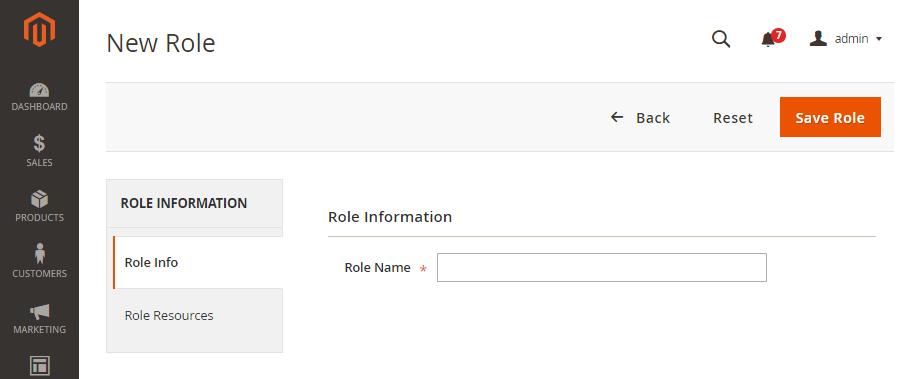Click the Role Name field label
Screen dimensions: 903x379
[x=377, y=268]
